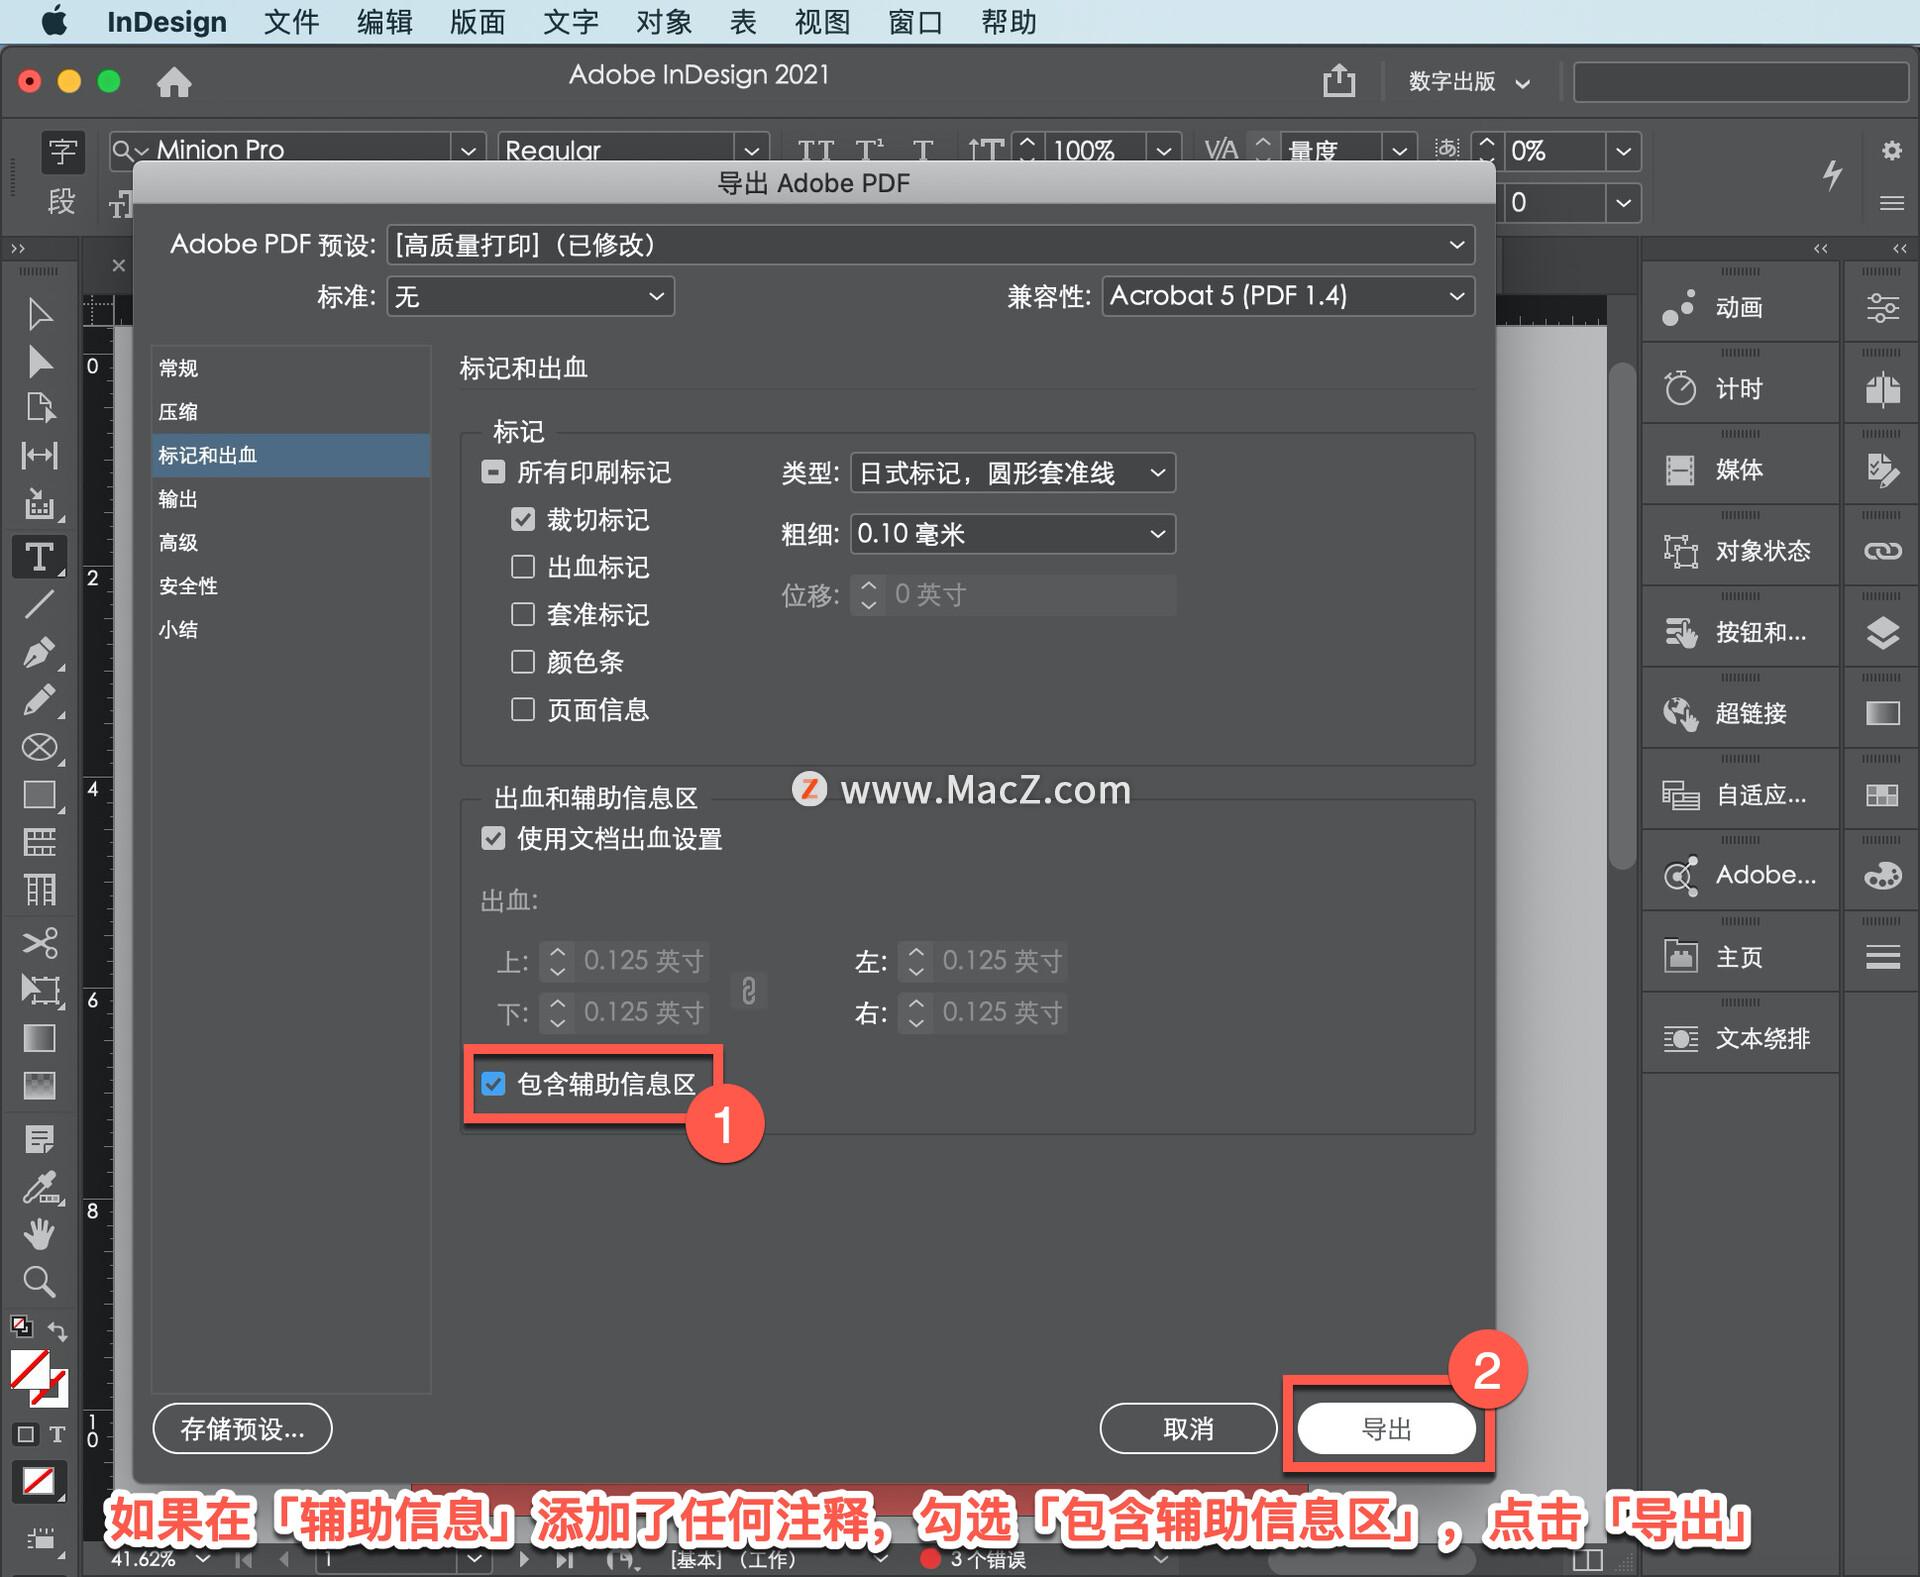Viewport: 1920px width, 1577px height.
Task: Click the search field in title bar
Action: (x=1741, y=82)
